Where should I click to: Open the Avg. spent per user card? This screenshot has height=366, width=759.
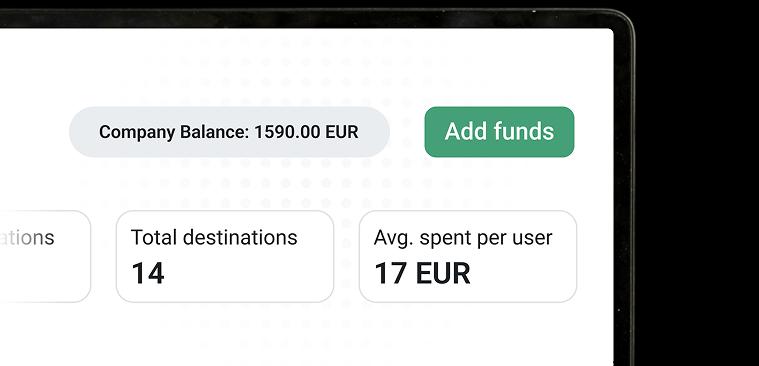[468, 257]
